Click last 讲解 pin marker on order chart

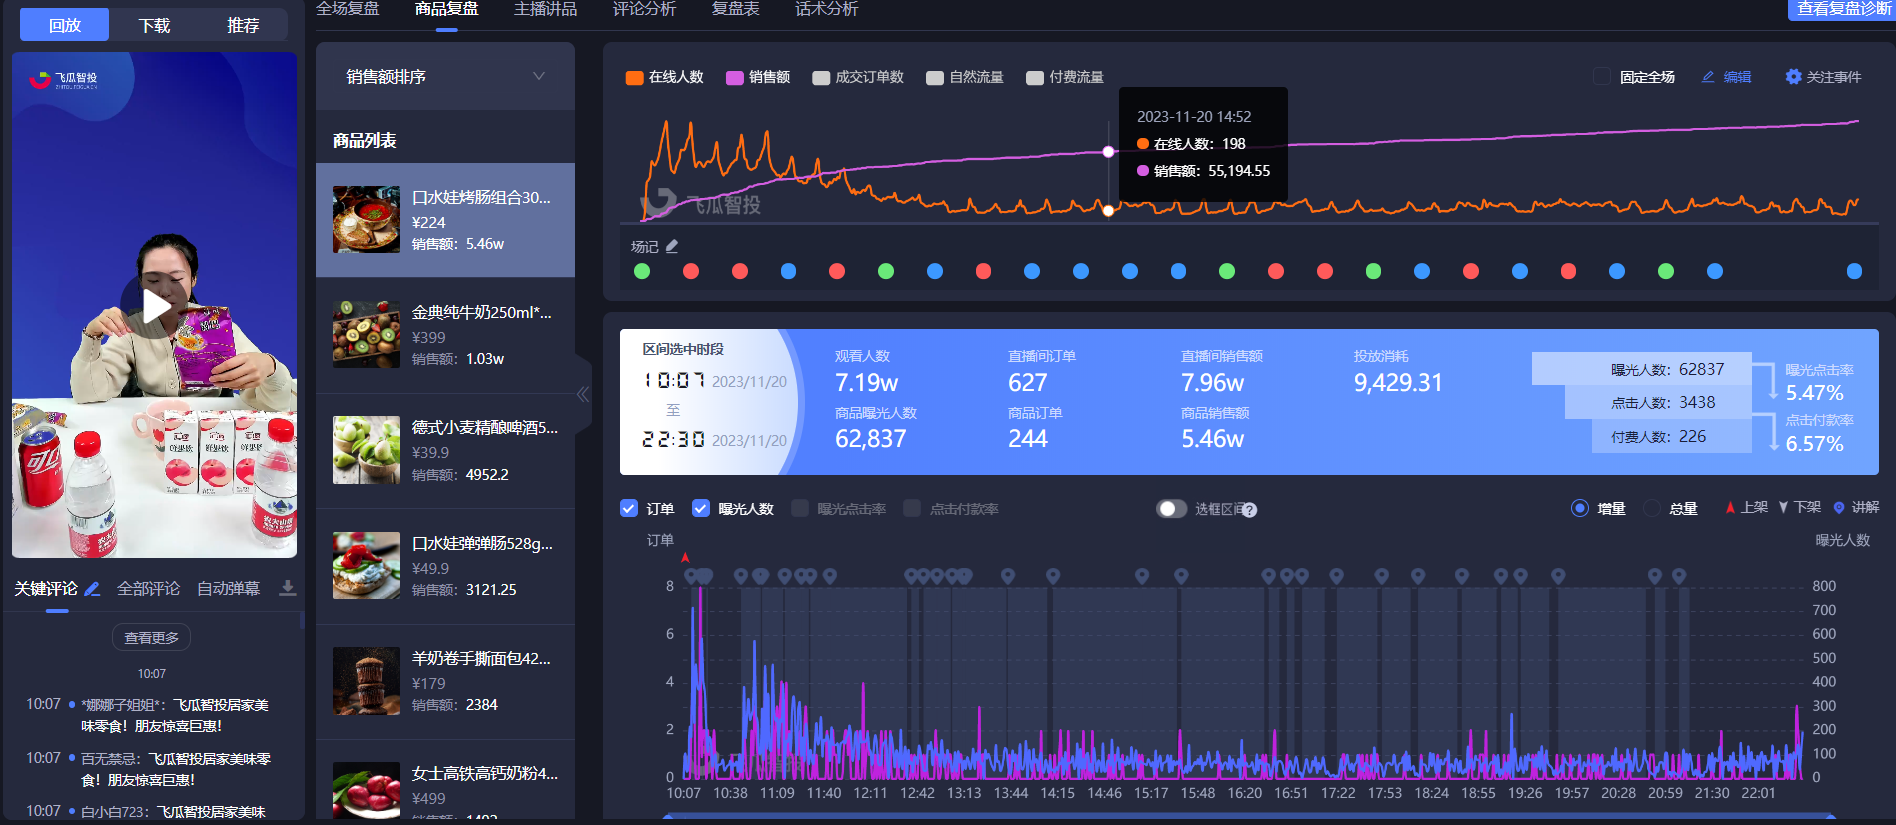1679,577
